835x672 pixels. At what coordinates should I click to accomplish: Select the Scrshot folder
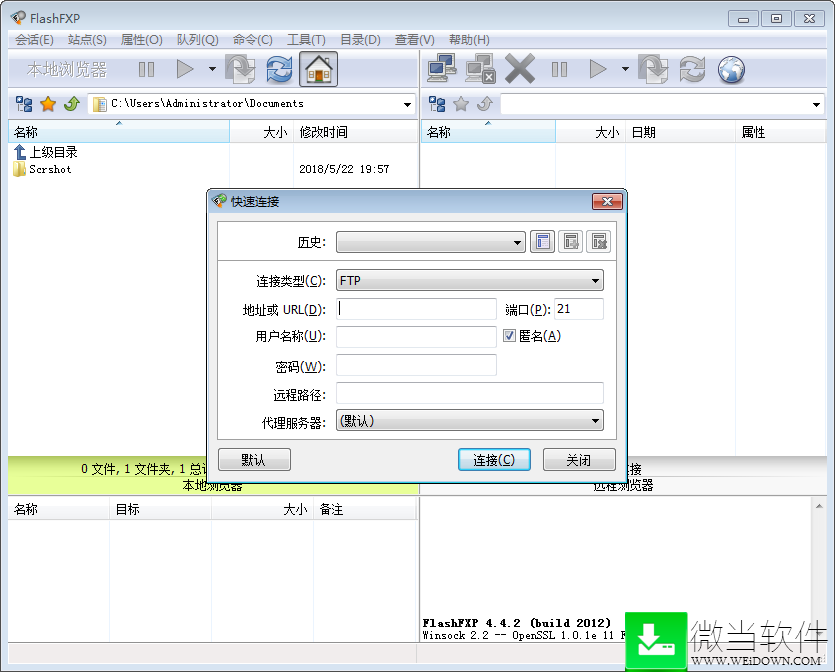pos(43,169)
